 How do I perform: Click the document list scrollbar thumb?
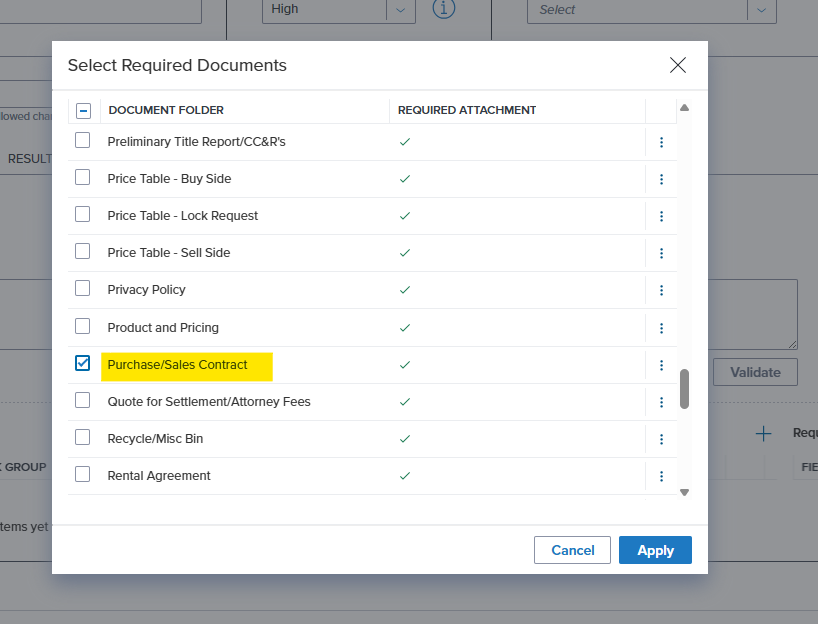684,389
